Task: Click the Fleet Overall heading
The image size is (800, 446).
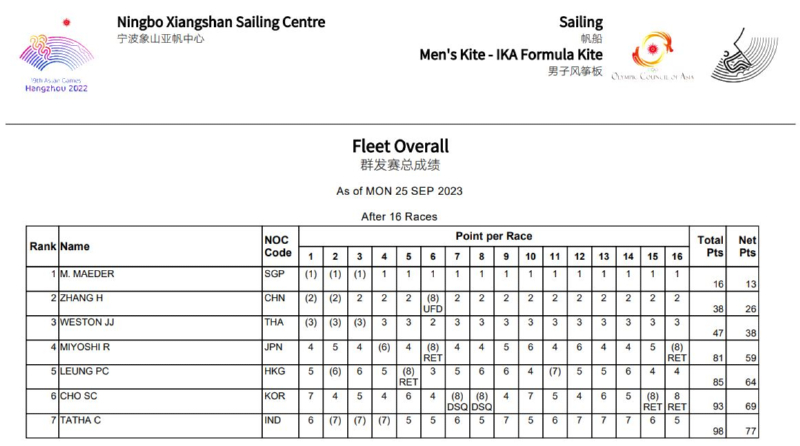Action: pyautogui.click(x=400, y=146)
